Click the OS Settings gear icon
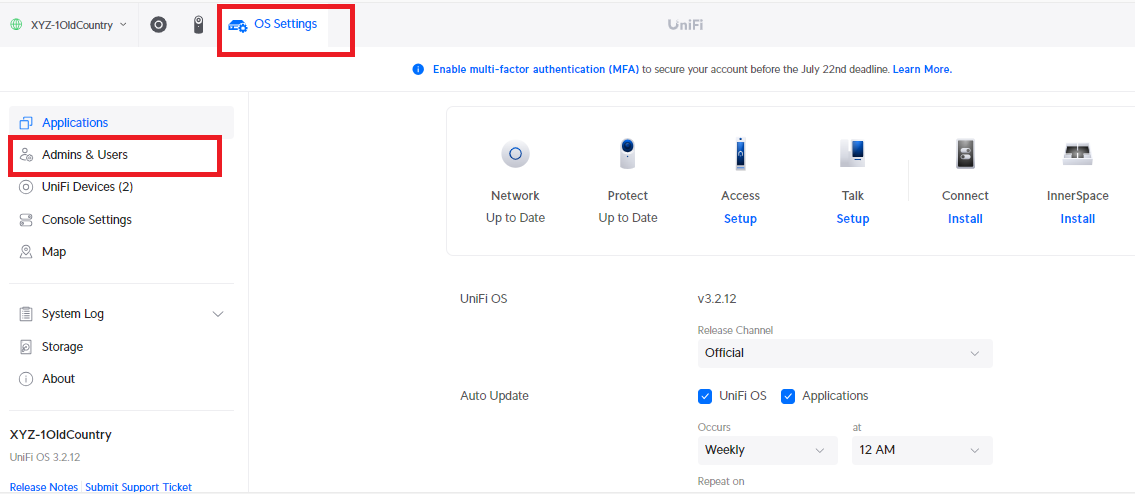 click(x=237, y=25)
